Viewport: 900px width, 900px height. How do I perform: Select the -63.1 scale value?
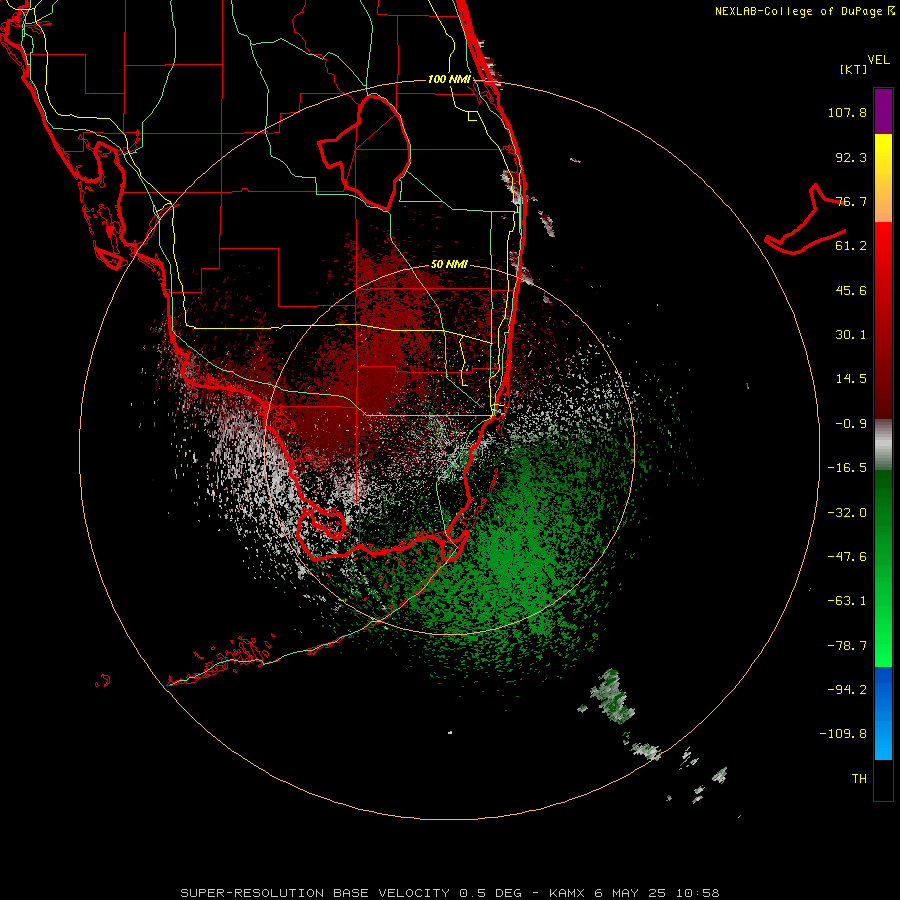(847, 601)
